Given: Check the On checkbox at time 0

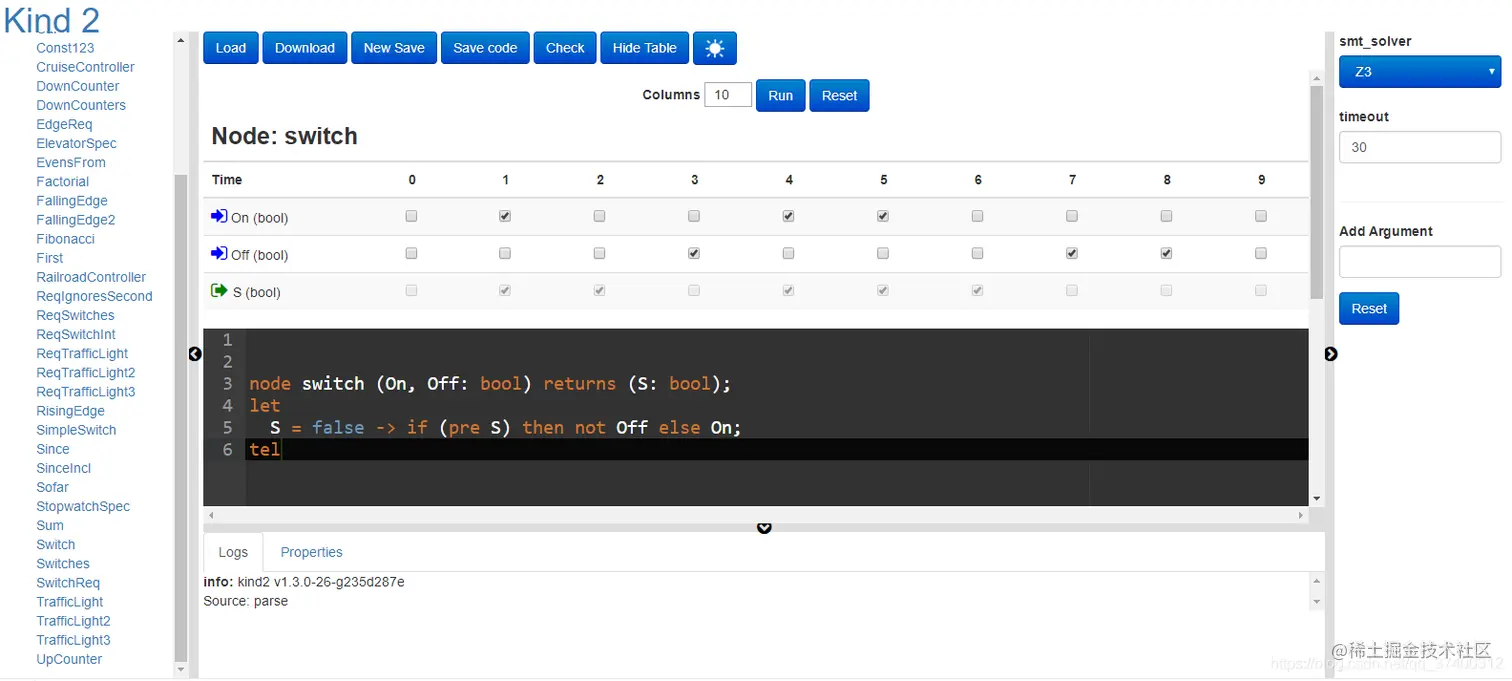Looking at the screenshot, I should pos(411,216).
